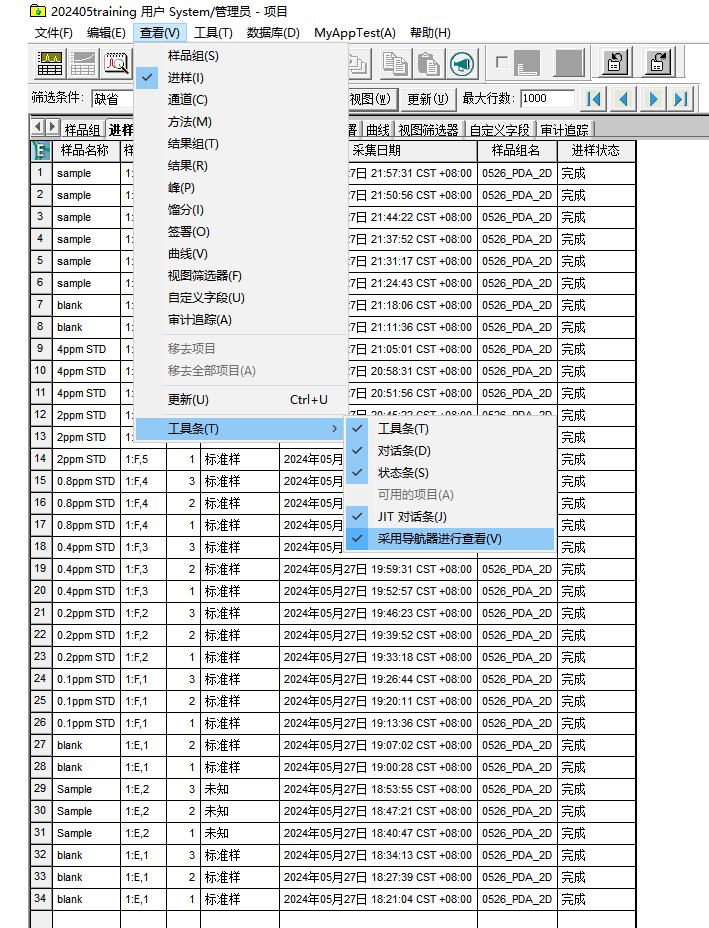This screenshot has height=928, width=709.
Task: Click the 更新(U) button on filter bar
Action: (x=428, y=99)
